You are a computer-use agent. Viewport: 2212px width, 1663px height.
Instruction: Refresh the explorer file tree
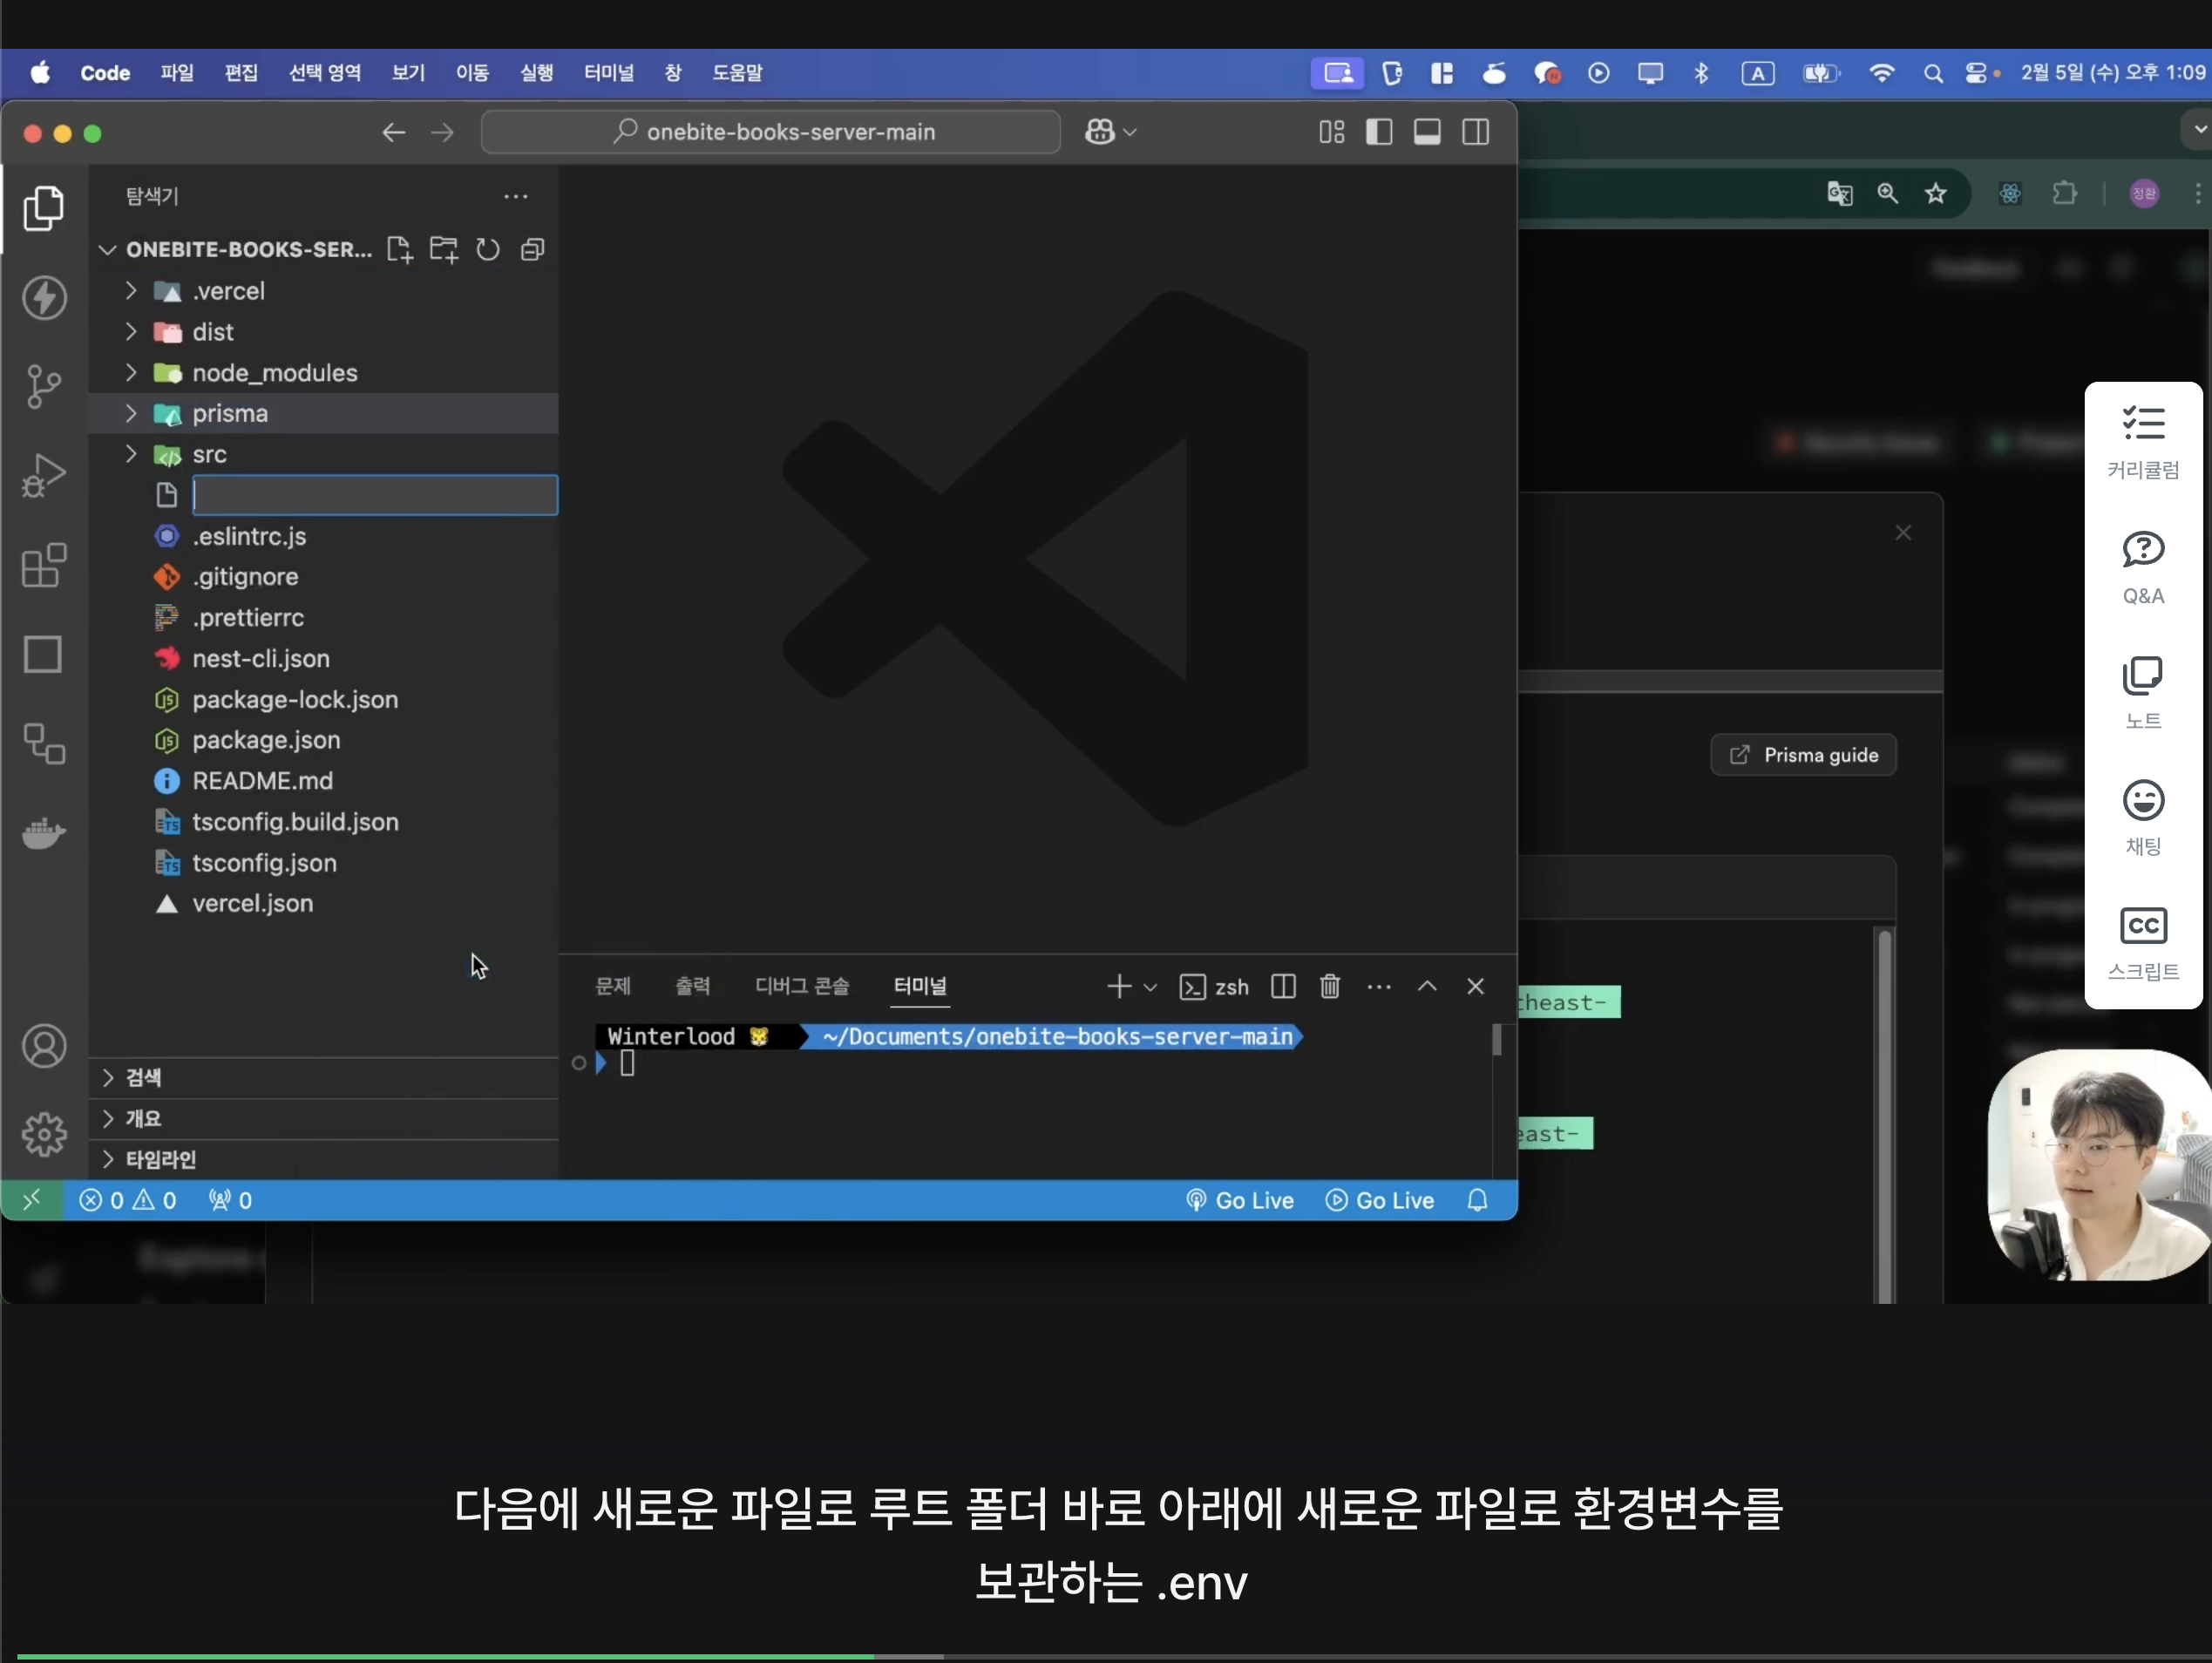[487, 249]
